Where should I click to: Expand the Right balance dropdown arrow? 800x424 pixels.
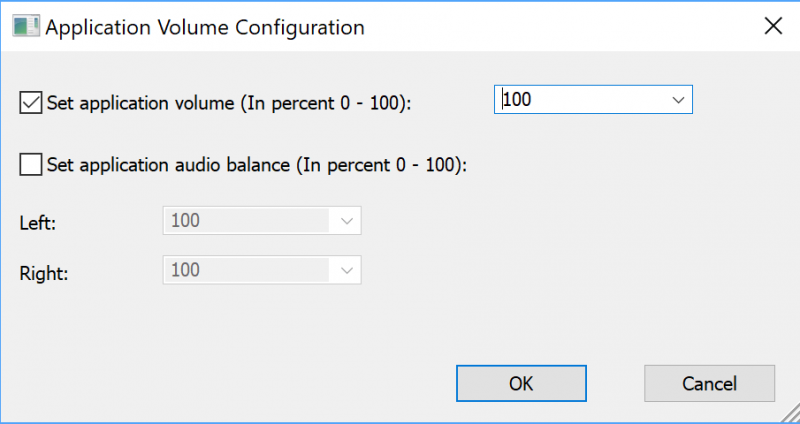coord(346,270)
